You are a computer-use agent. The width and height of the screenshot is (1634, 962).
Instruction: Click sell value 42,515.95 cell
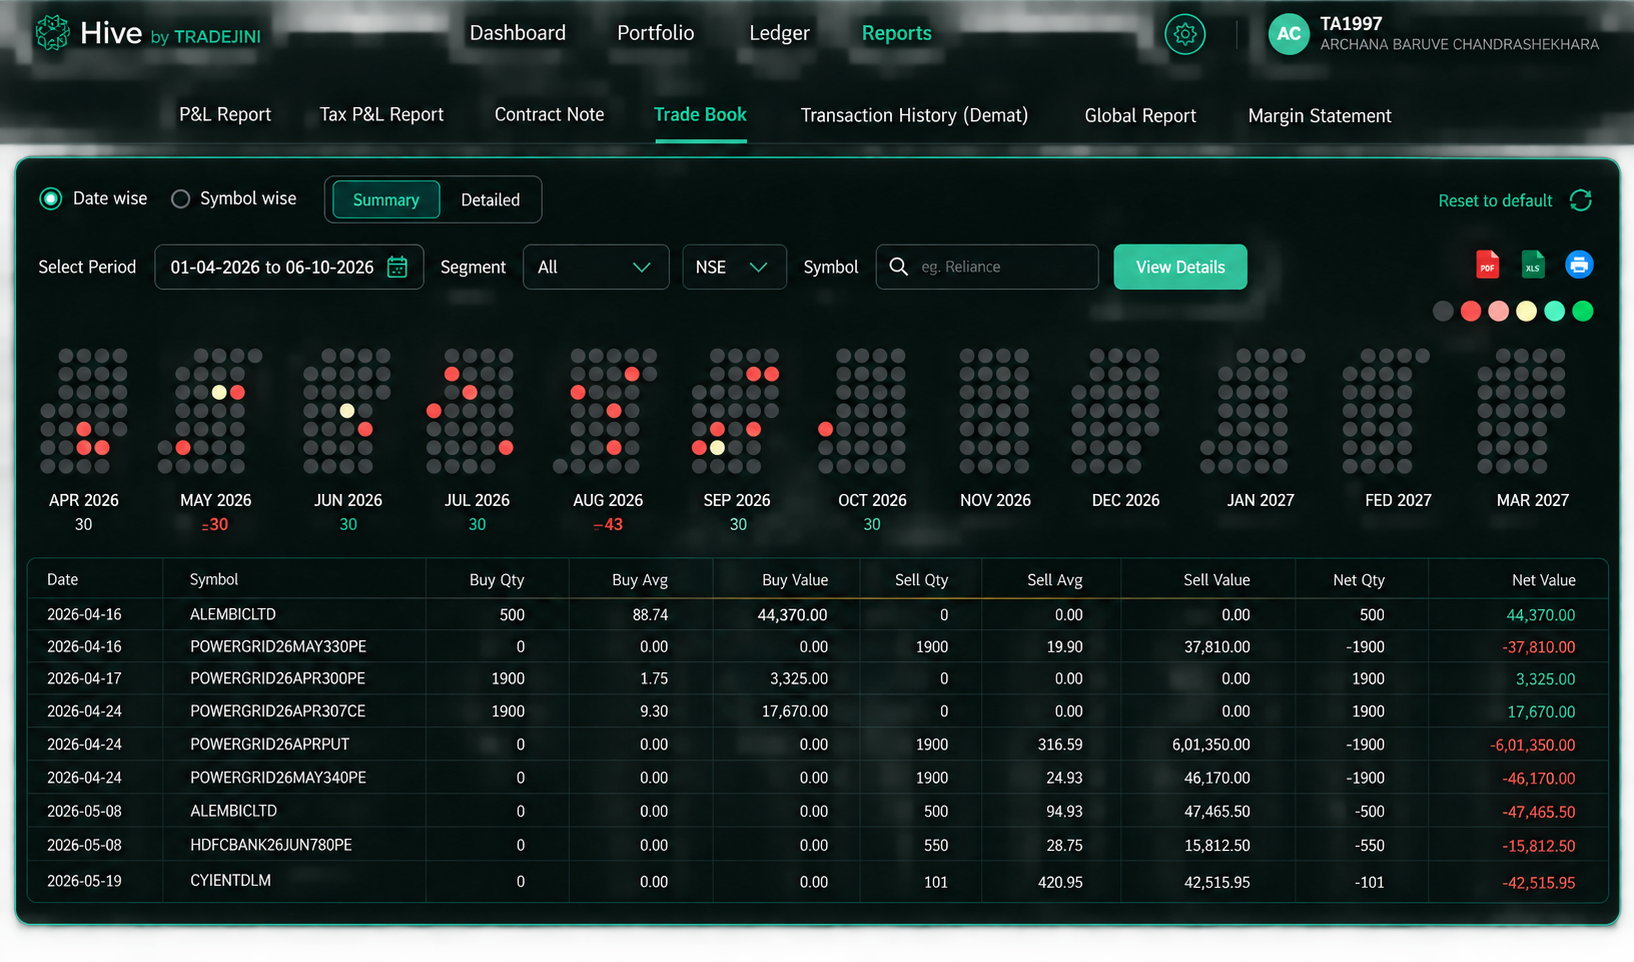(1217, 882)
